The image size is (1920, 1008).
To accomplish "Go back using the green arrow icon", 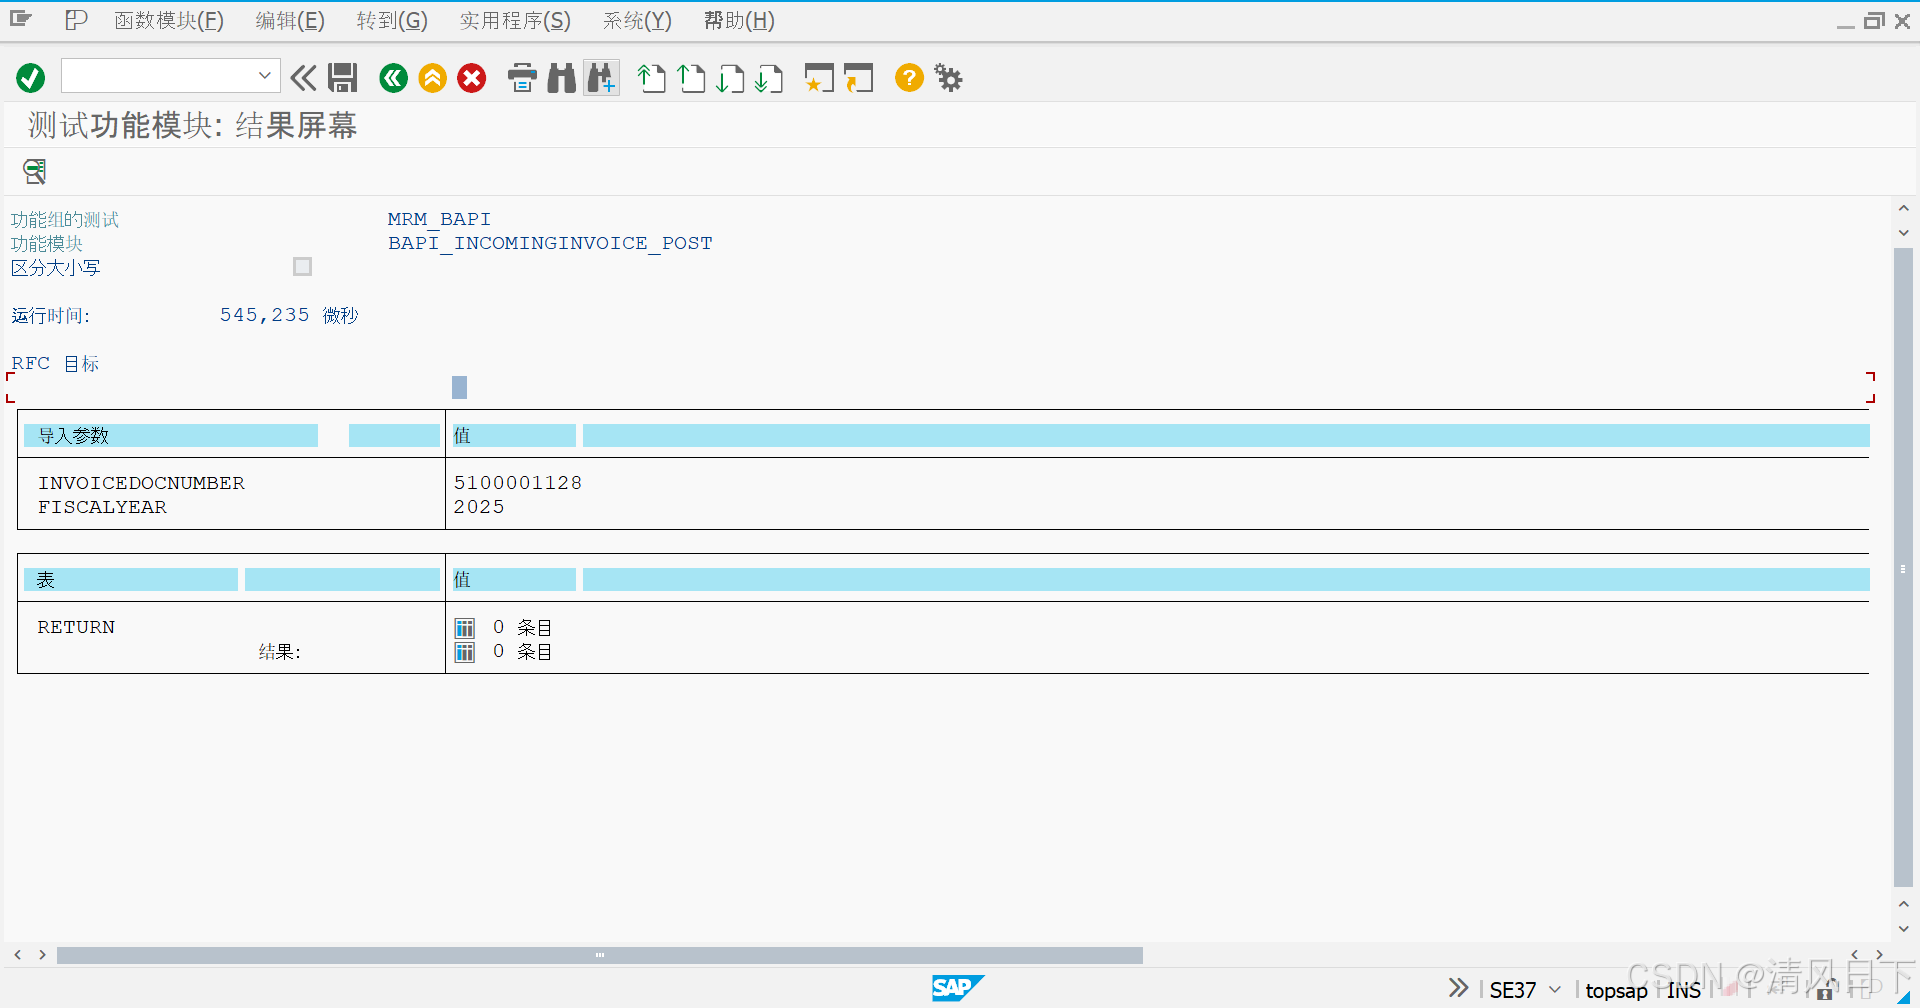I will [x=393, y=77].
